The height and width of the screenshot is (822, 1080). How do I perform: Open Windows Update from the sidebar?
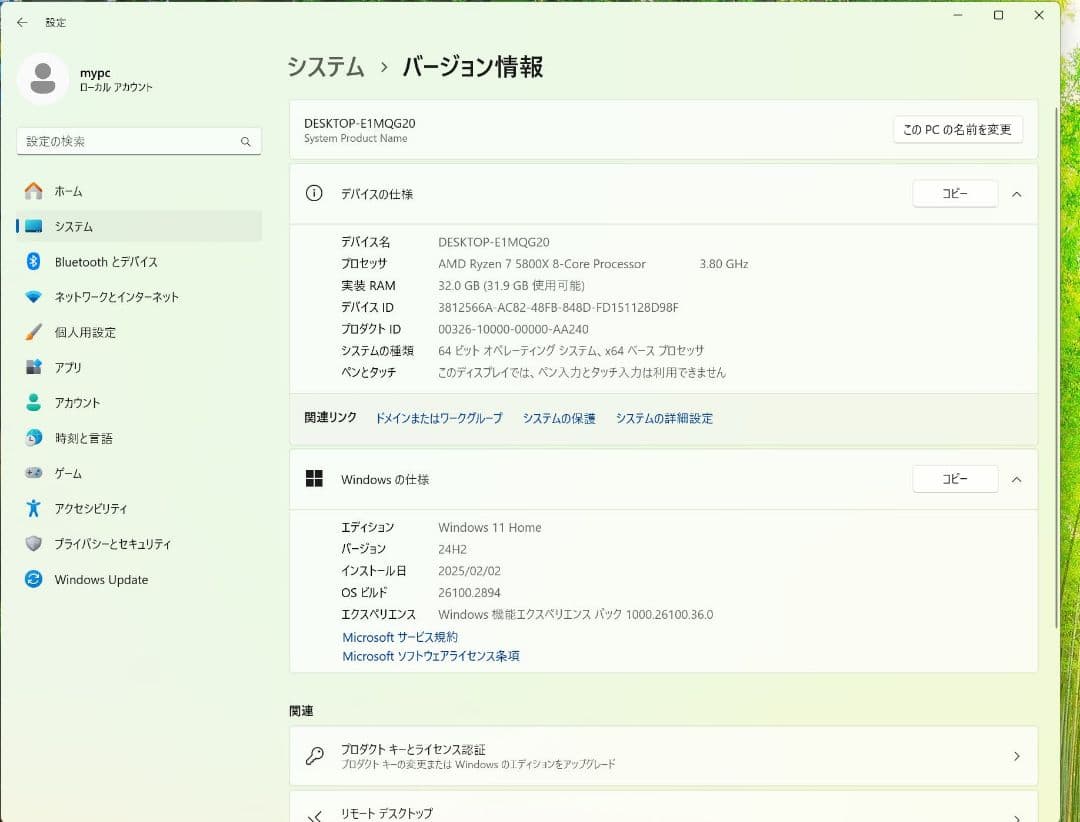(101, 580)
